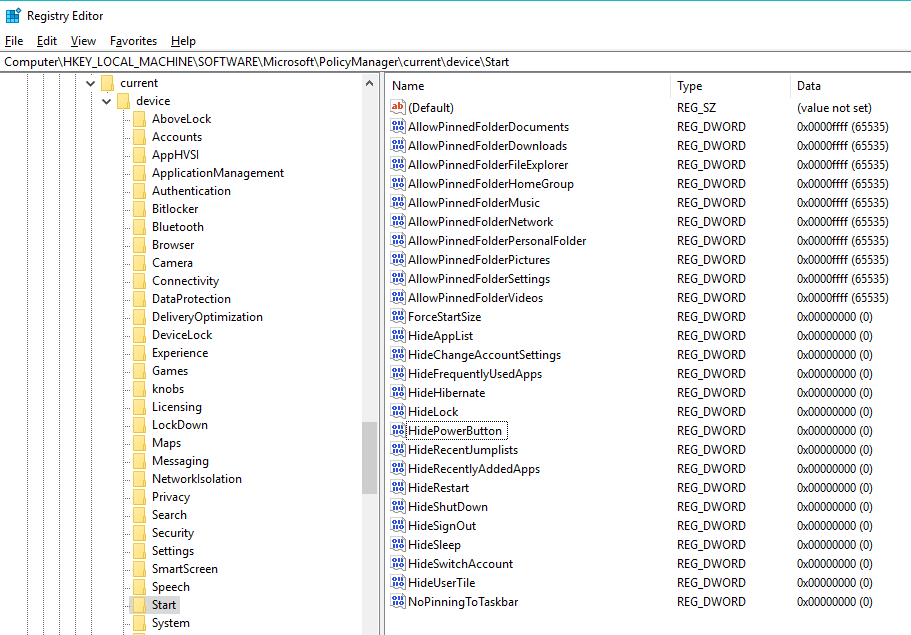Viewport: 911px width, 635px height.
Task: Select the NetworkIsolation key
Action: click(196, 479)
